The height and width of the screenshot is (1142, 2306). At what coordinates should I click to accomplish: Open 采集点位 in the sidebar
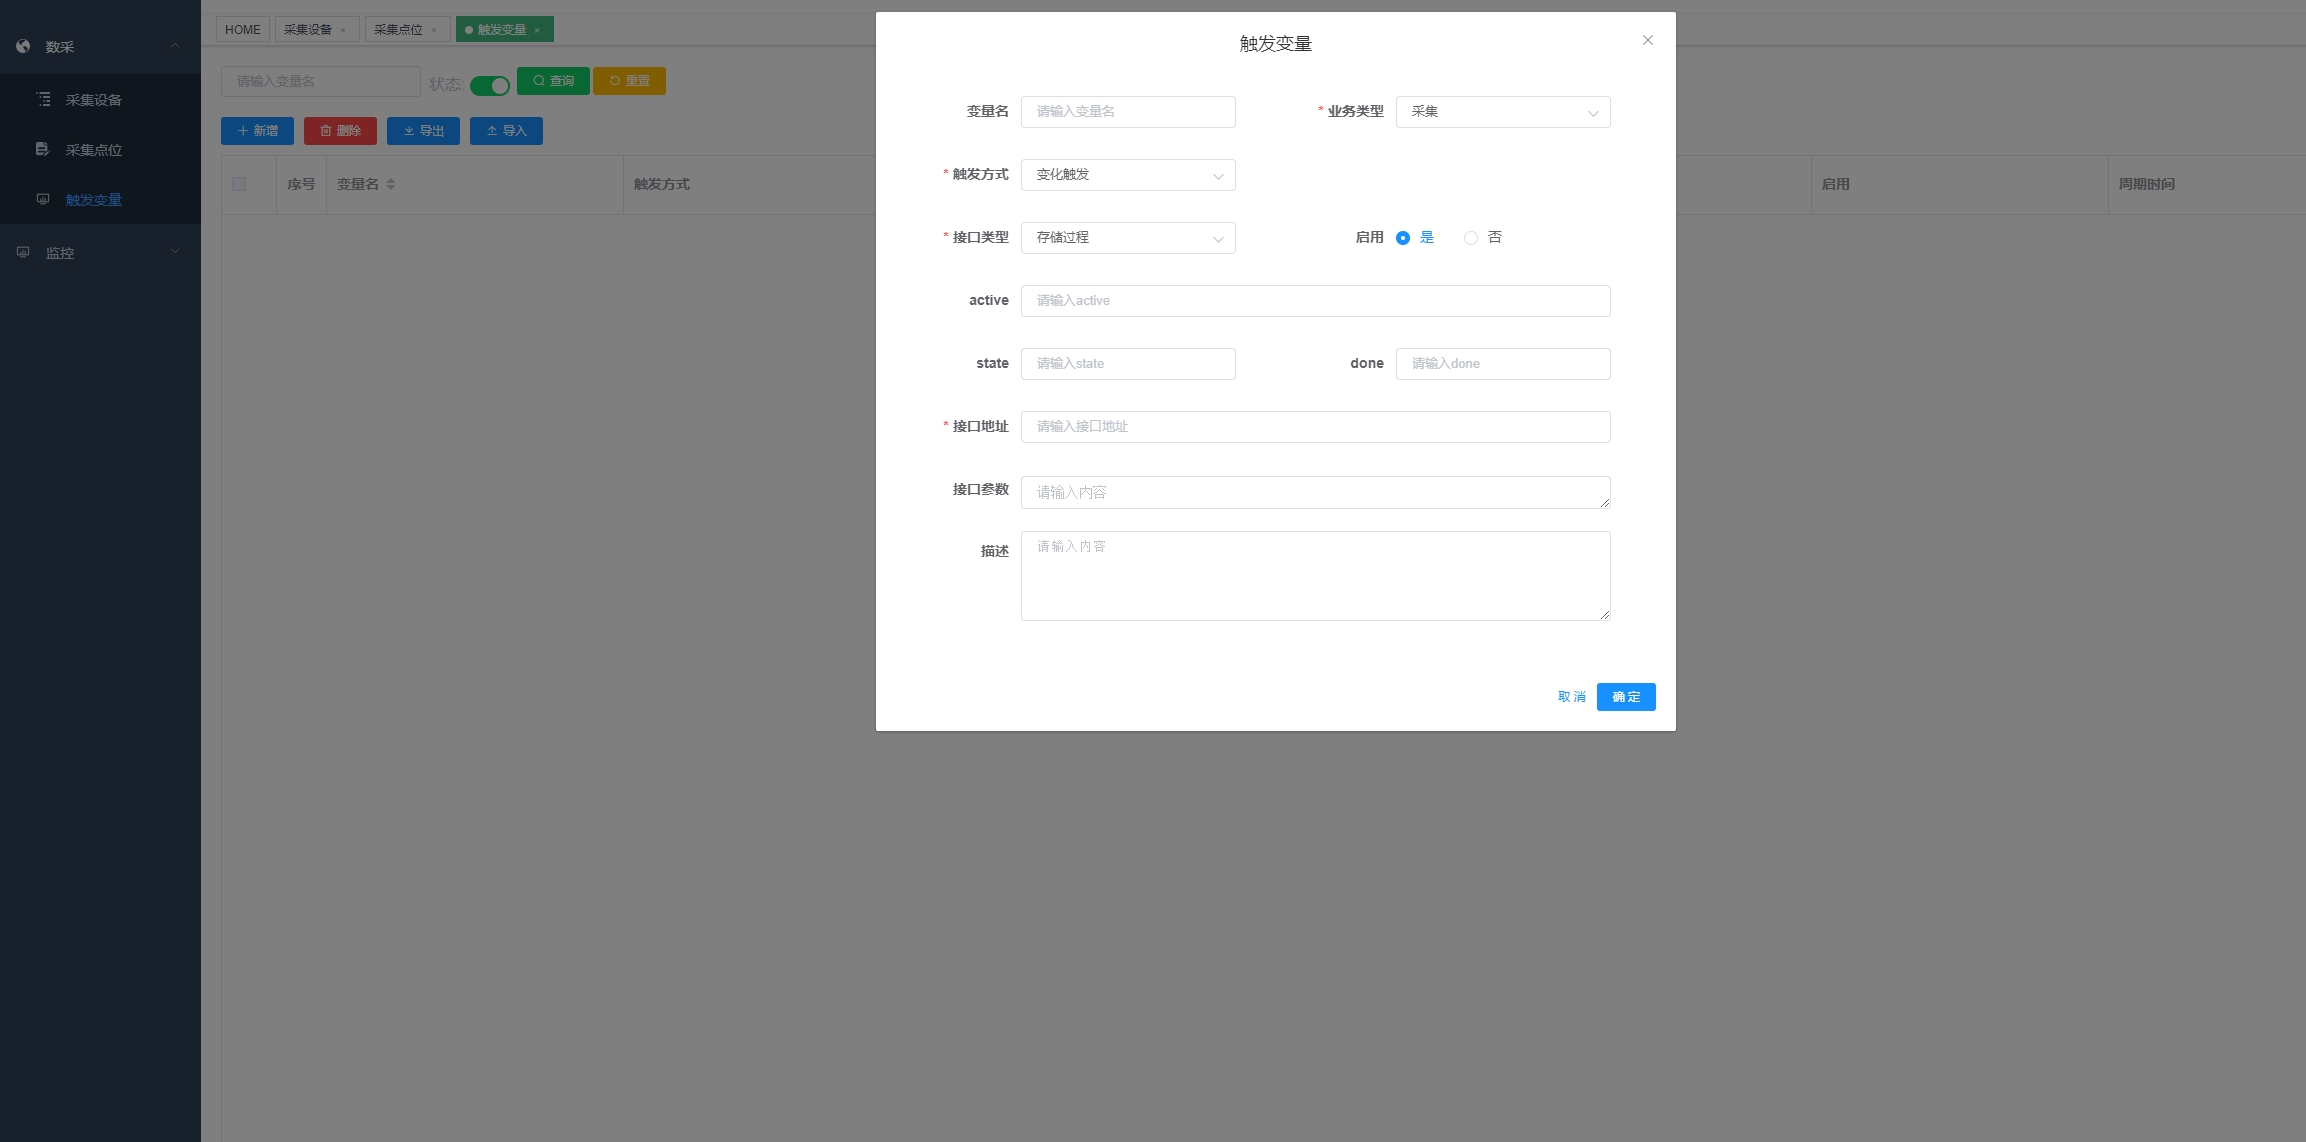(x=100, y=150)
